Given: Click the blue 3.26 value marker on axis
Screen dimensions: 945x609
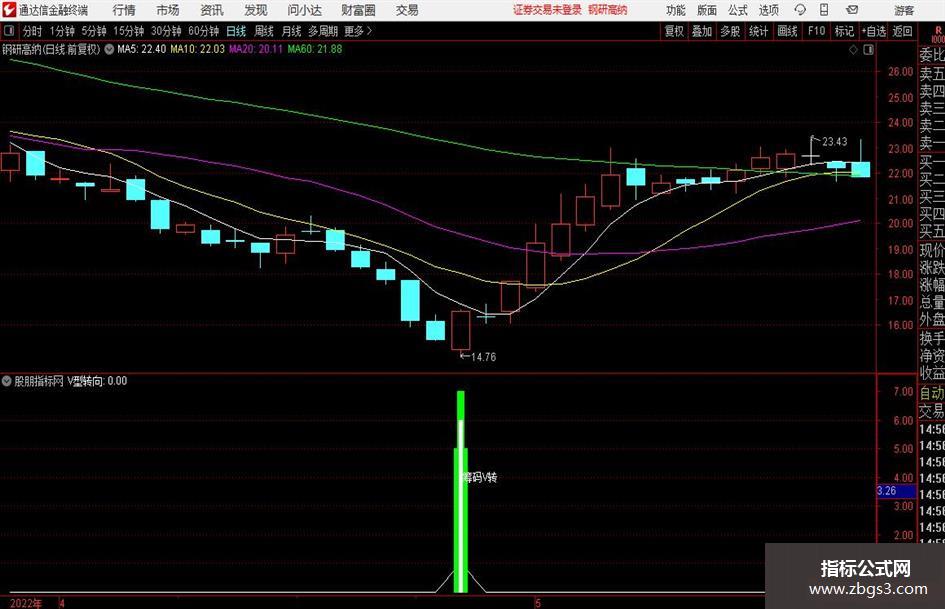Looking at the screenshot, I should pos(896,491).
